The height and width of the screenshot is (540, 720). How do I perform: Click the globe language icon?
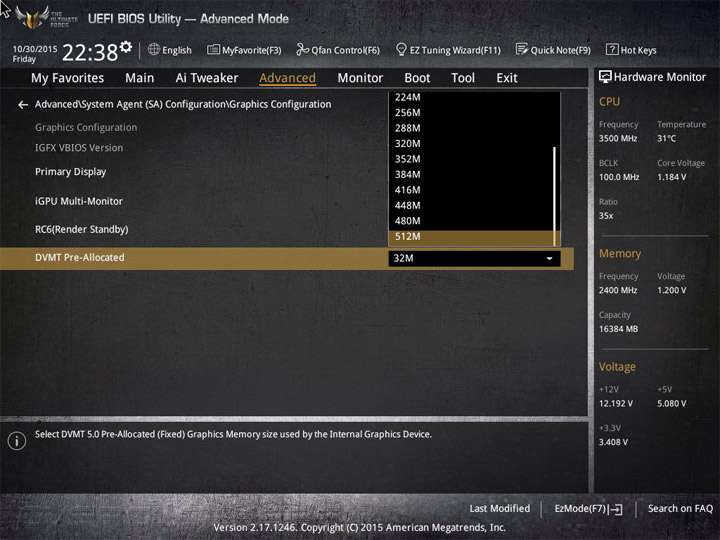pyautogui.click(x=154, y=50)
